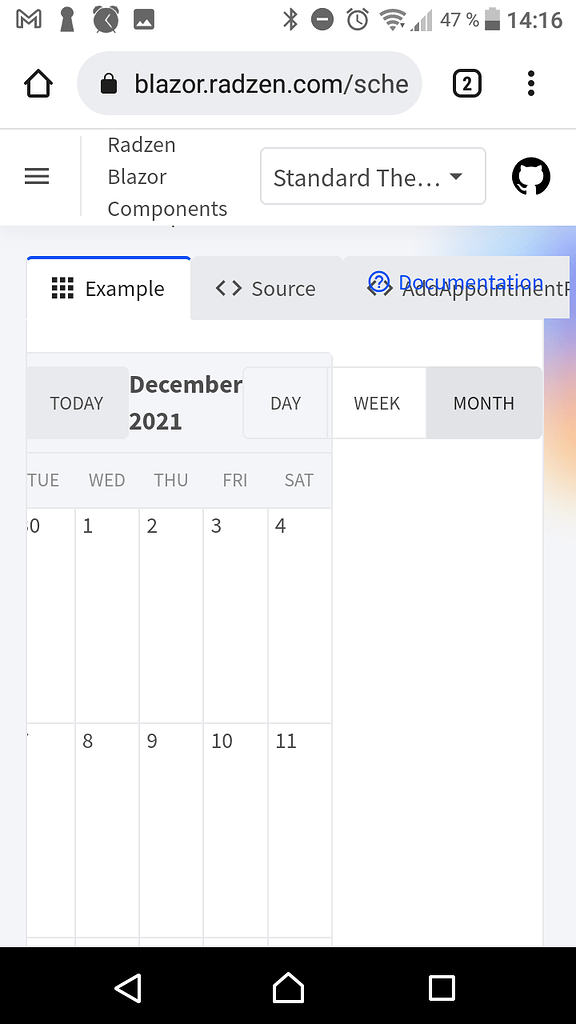Open the Chrome tab switcher showing 2 tabs
The height and width of the screenshot is (1024, 576).
coord(467,83)
